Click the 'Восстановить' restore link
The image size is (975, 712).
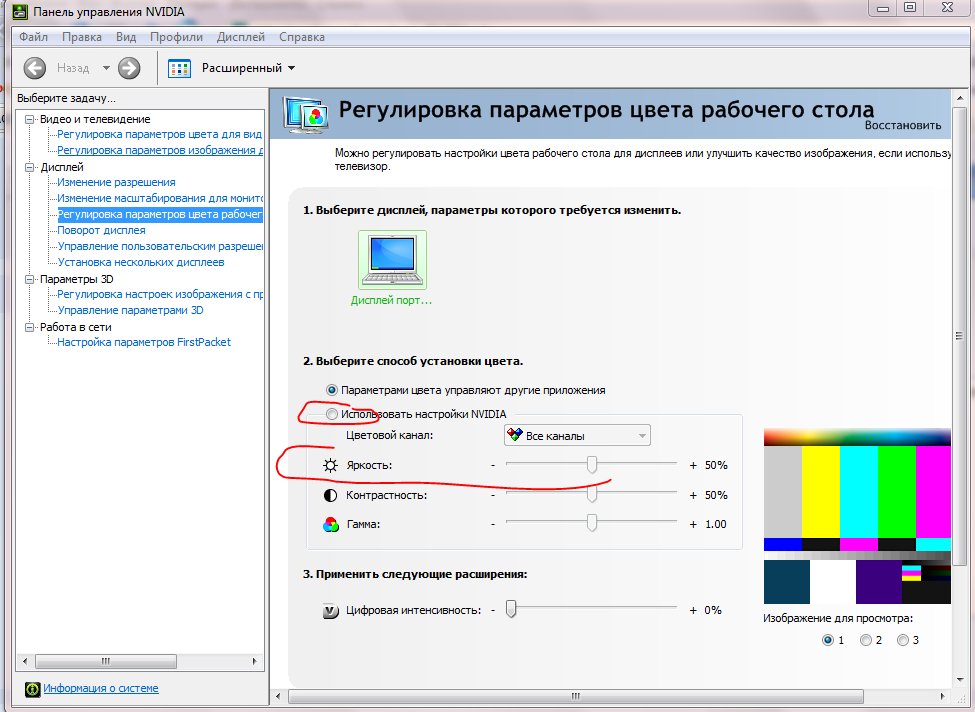point(903,125)
